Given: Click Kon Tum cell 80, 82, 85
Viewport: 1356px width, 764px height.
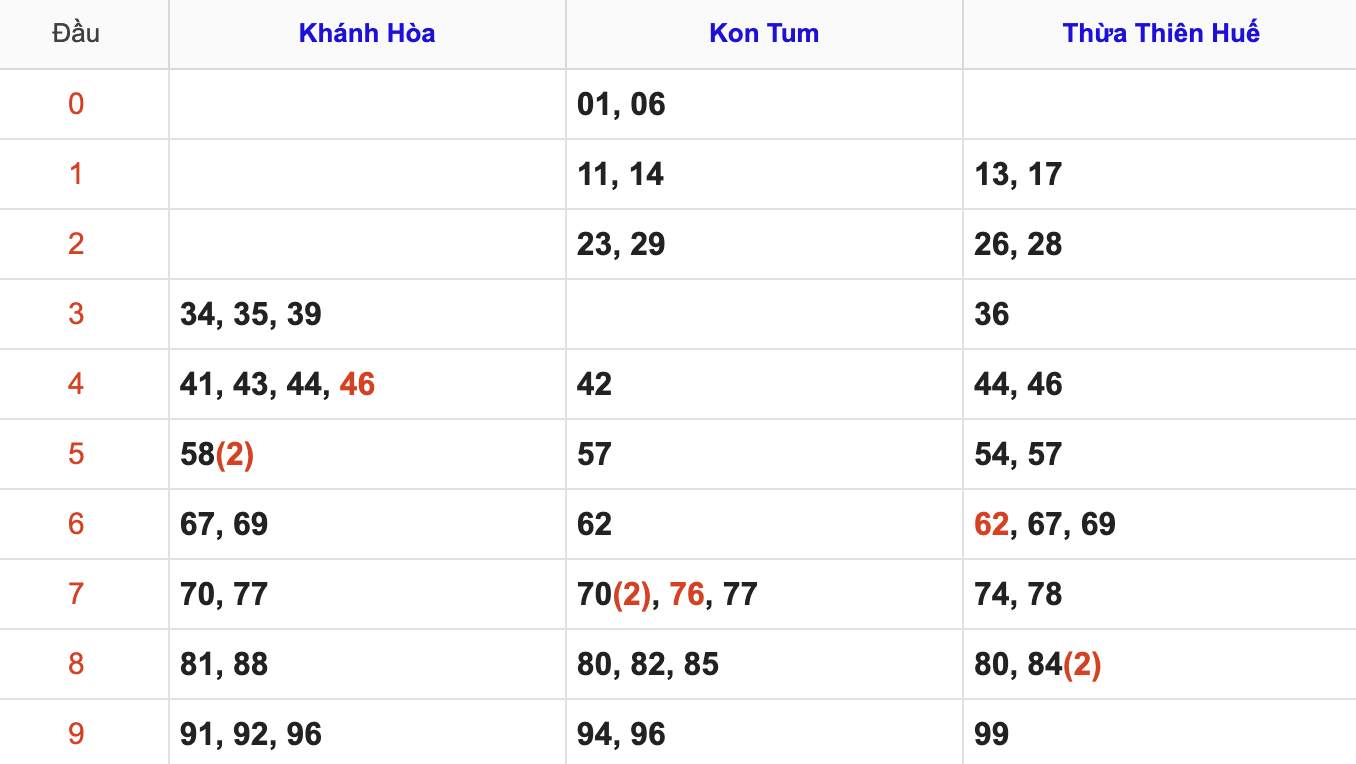Looking at the screenshot, I should 648,664.
